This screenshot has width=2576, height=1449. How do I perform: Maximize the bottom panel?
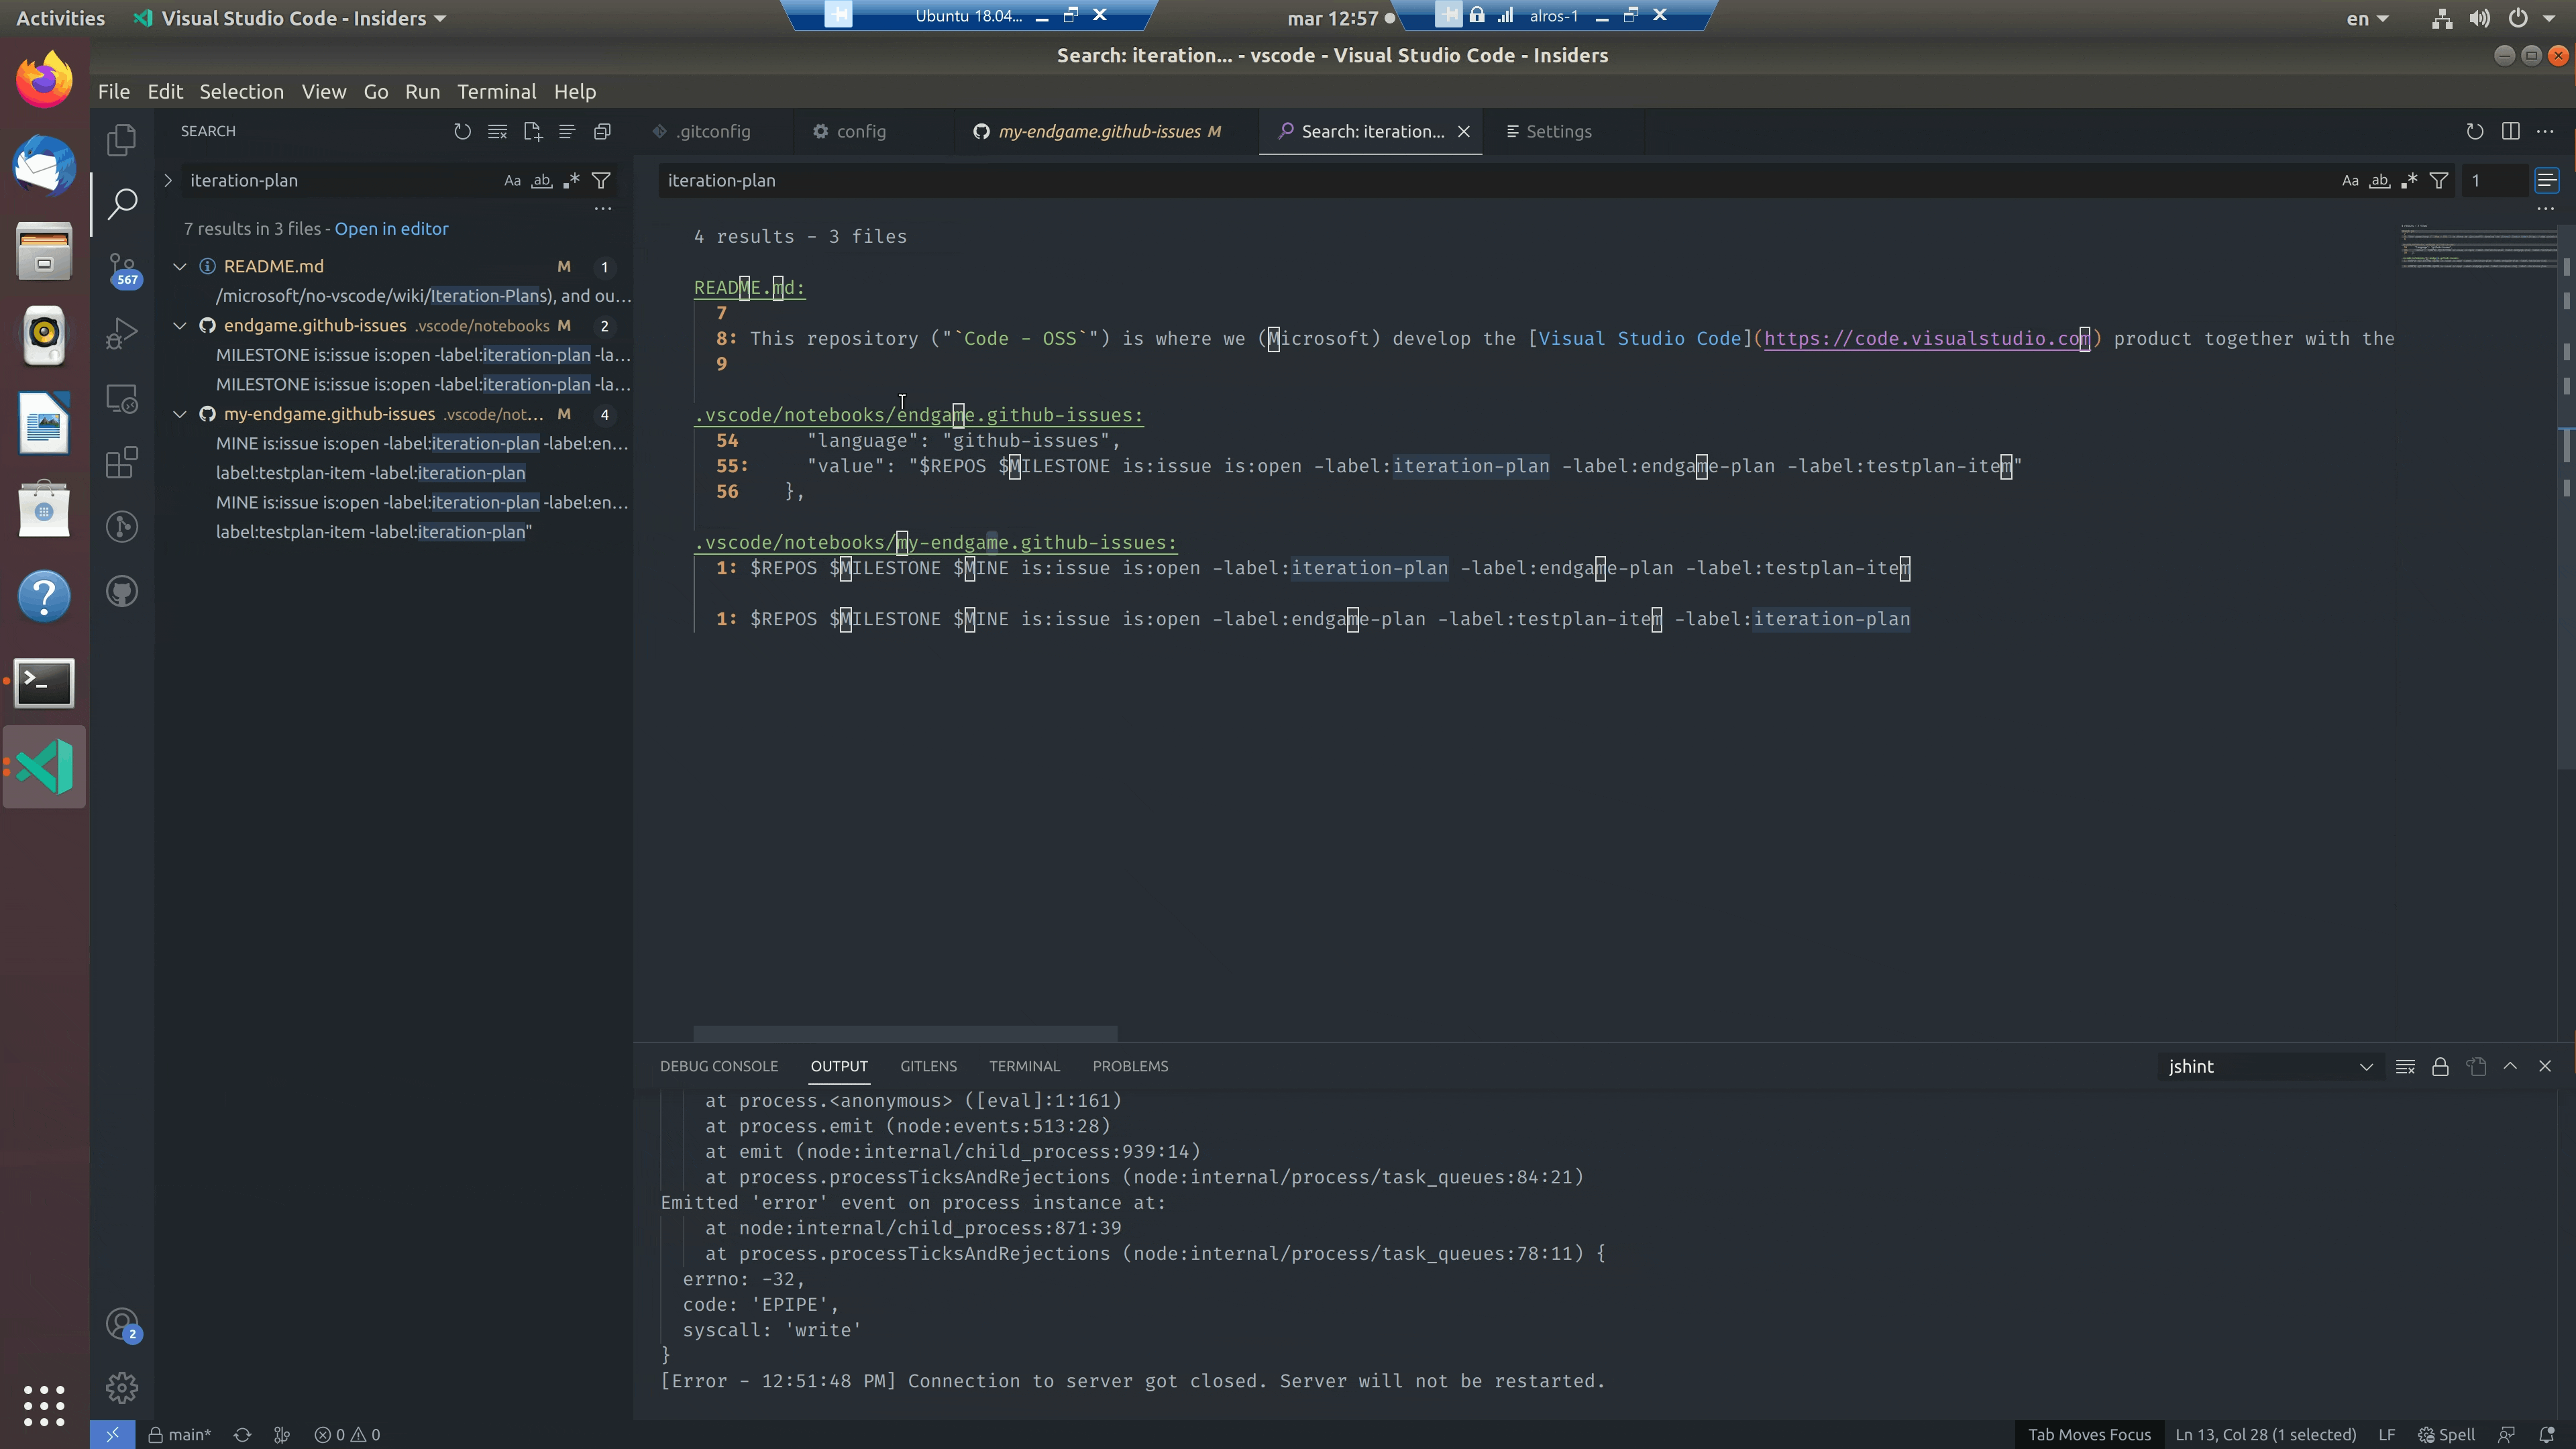(2510, 1066)
